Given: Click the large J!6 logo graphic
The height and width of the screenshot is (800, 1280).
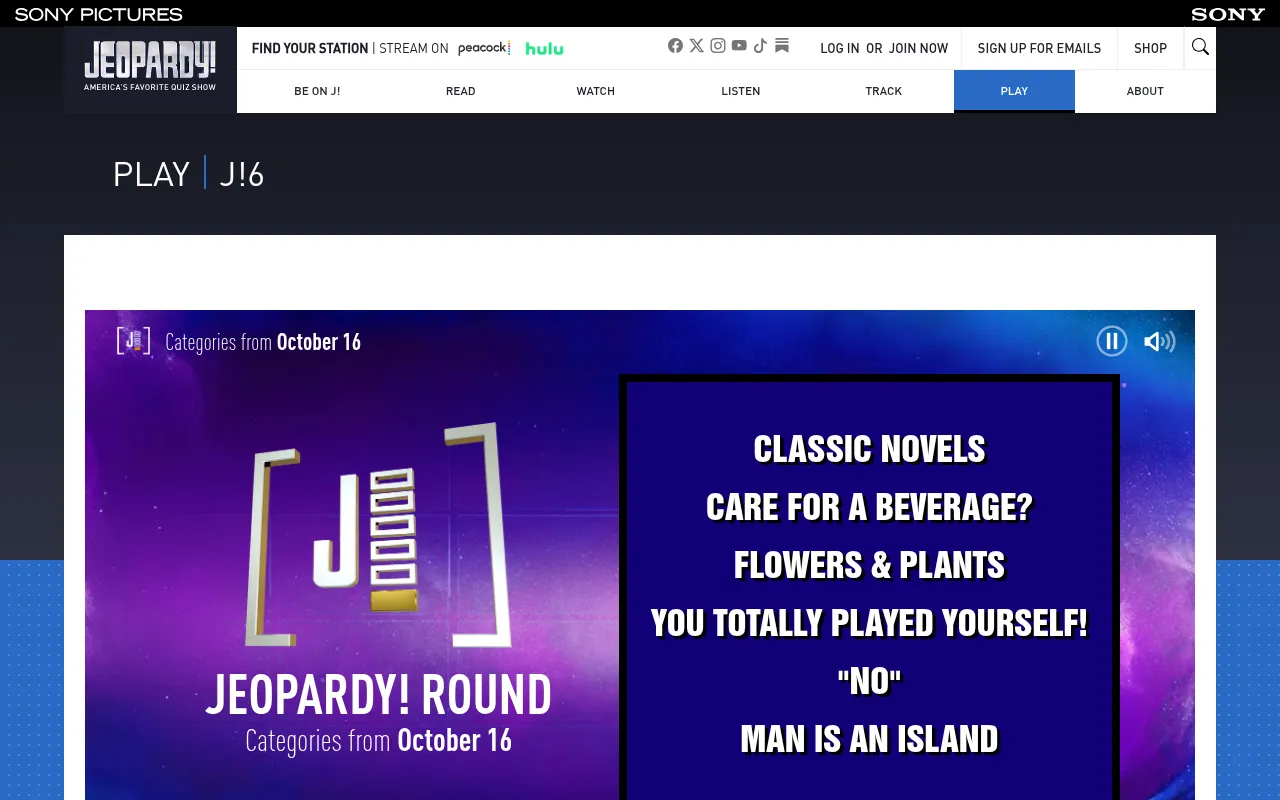Looking at the screenshot, I should click(x=378, y=535).
